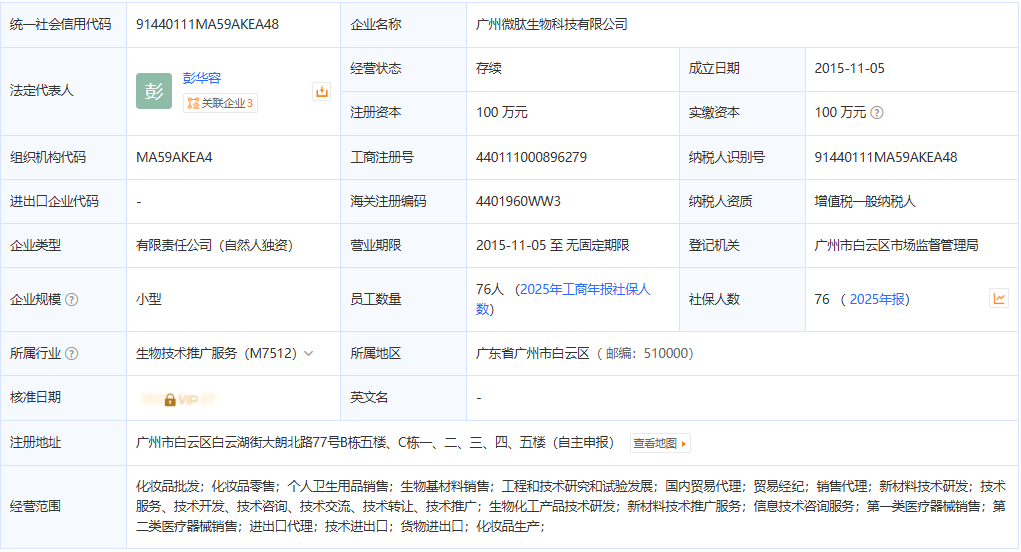Select the 存续 business status value
1021x552 pixels.
point(489,68)
